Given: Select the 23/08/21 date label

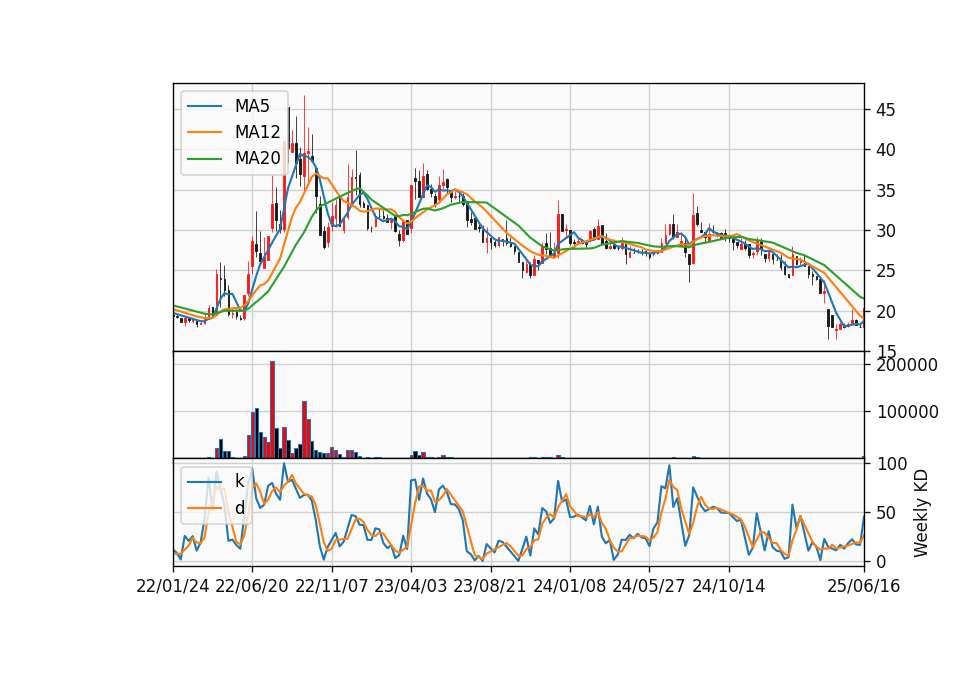Looking at the screenshot, I should (x=490, y=586).
